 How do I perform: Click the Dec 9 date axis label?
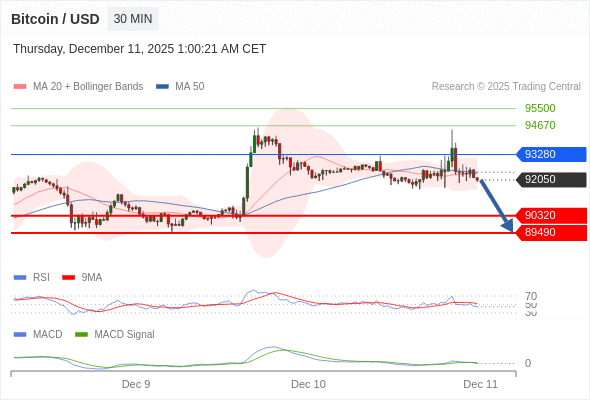coord(136,384)
